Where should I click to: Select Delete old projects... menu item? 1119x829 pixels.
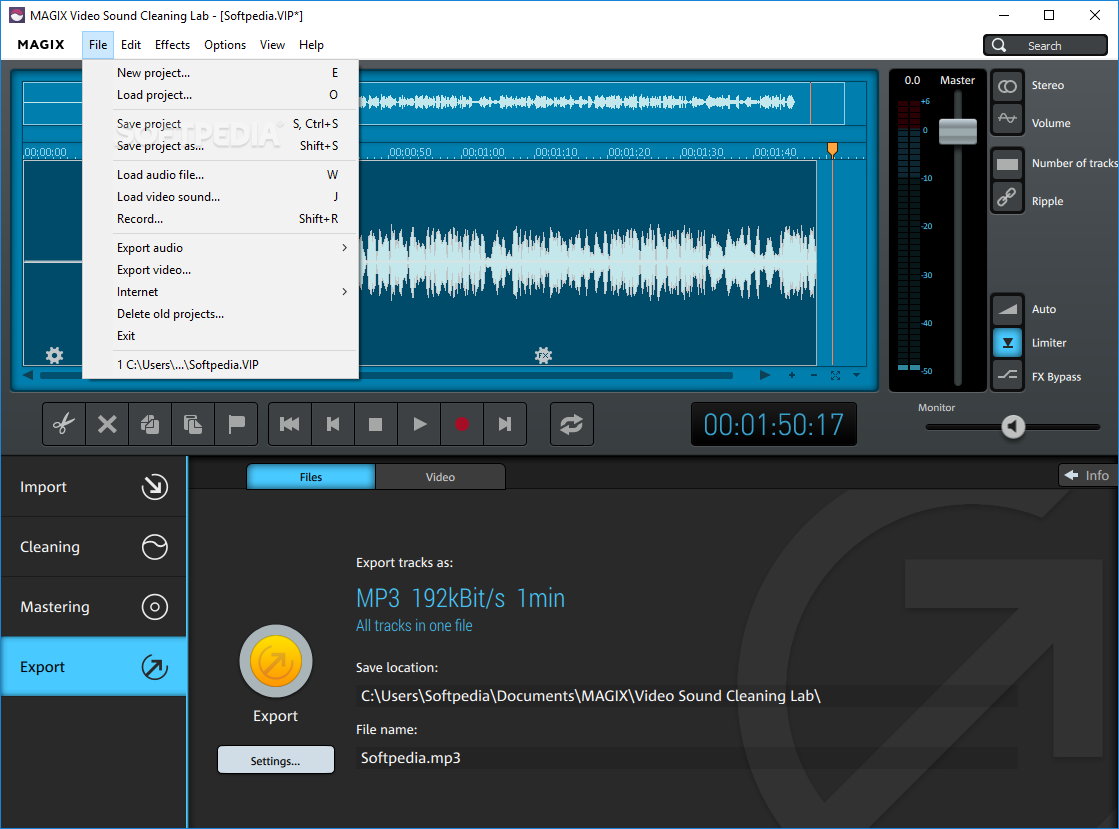221,314
